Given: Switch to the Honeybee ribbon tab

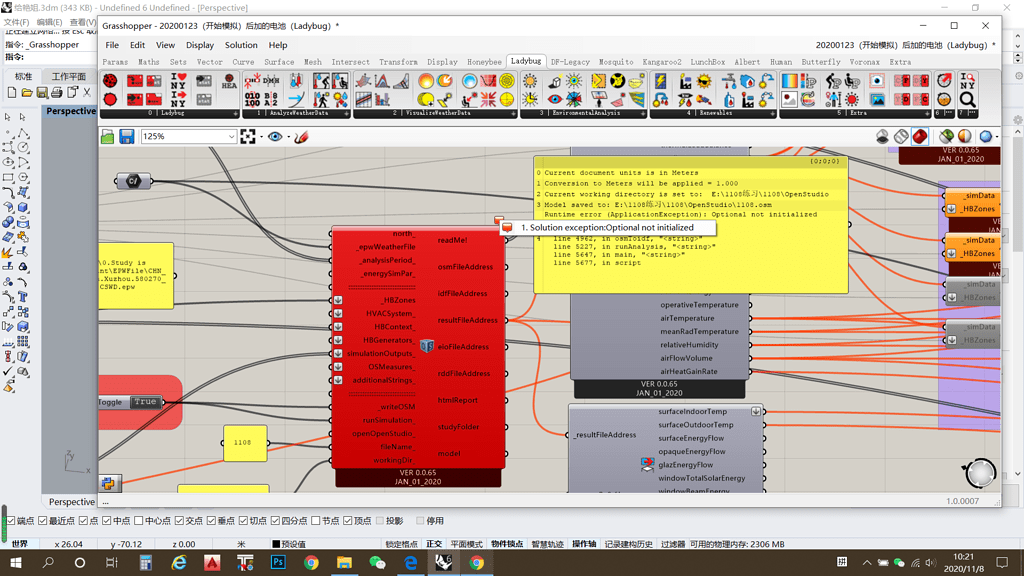Looking at the screenshot, I should 484,61.
